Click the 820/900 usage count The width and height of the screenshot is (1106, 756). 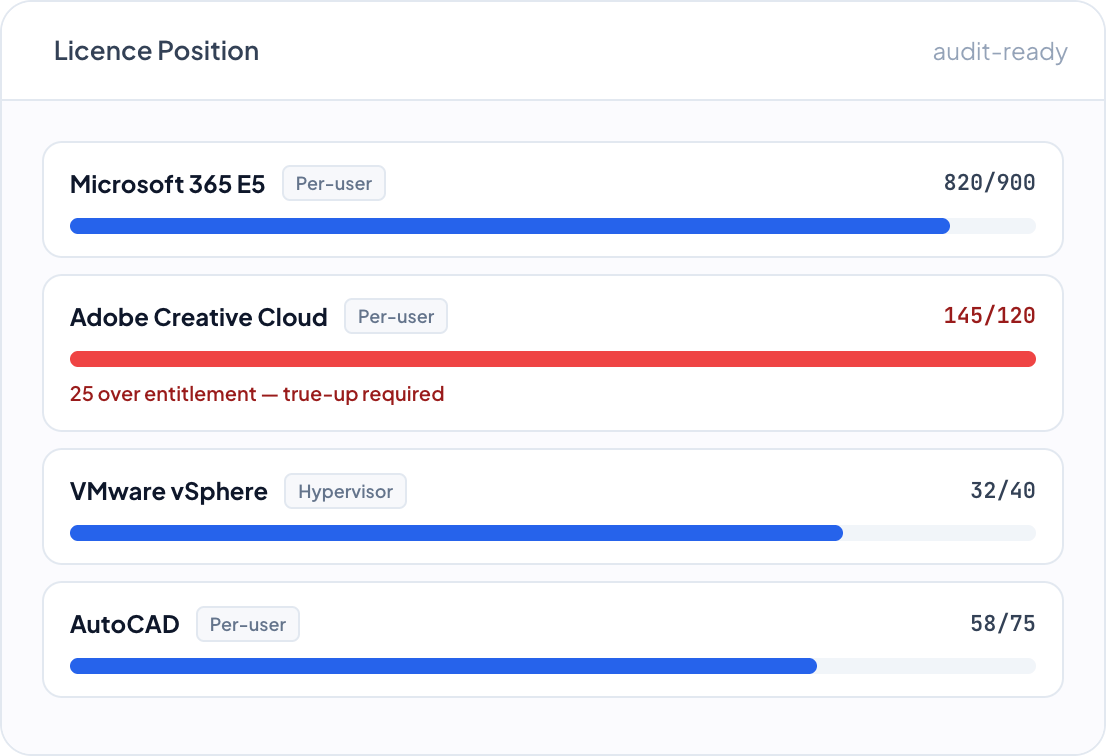(x=990, y=183)
